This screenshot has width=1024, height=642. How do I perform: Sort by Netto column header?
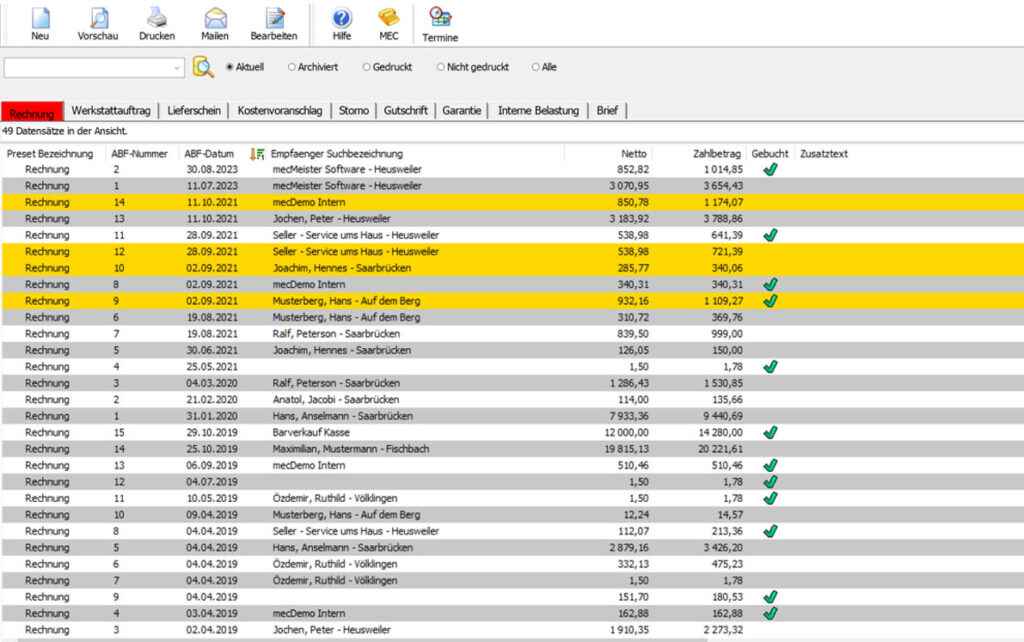tap(633, 154)
